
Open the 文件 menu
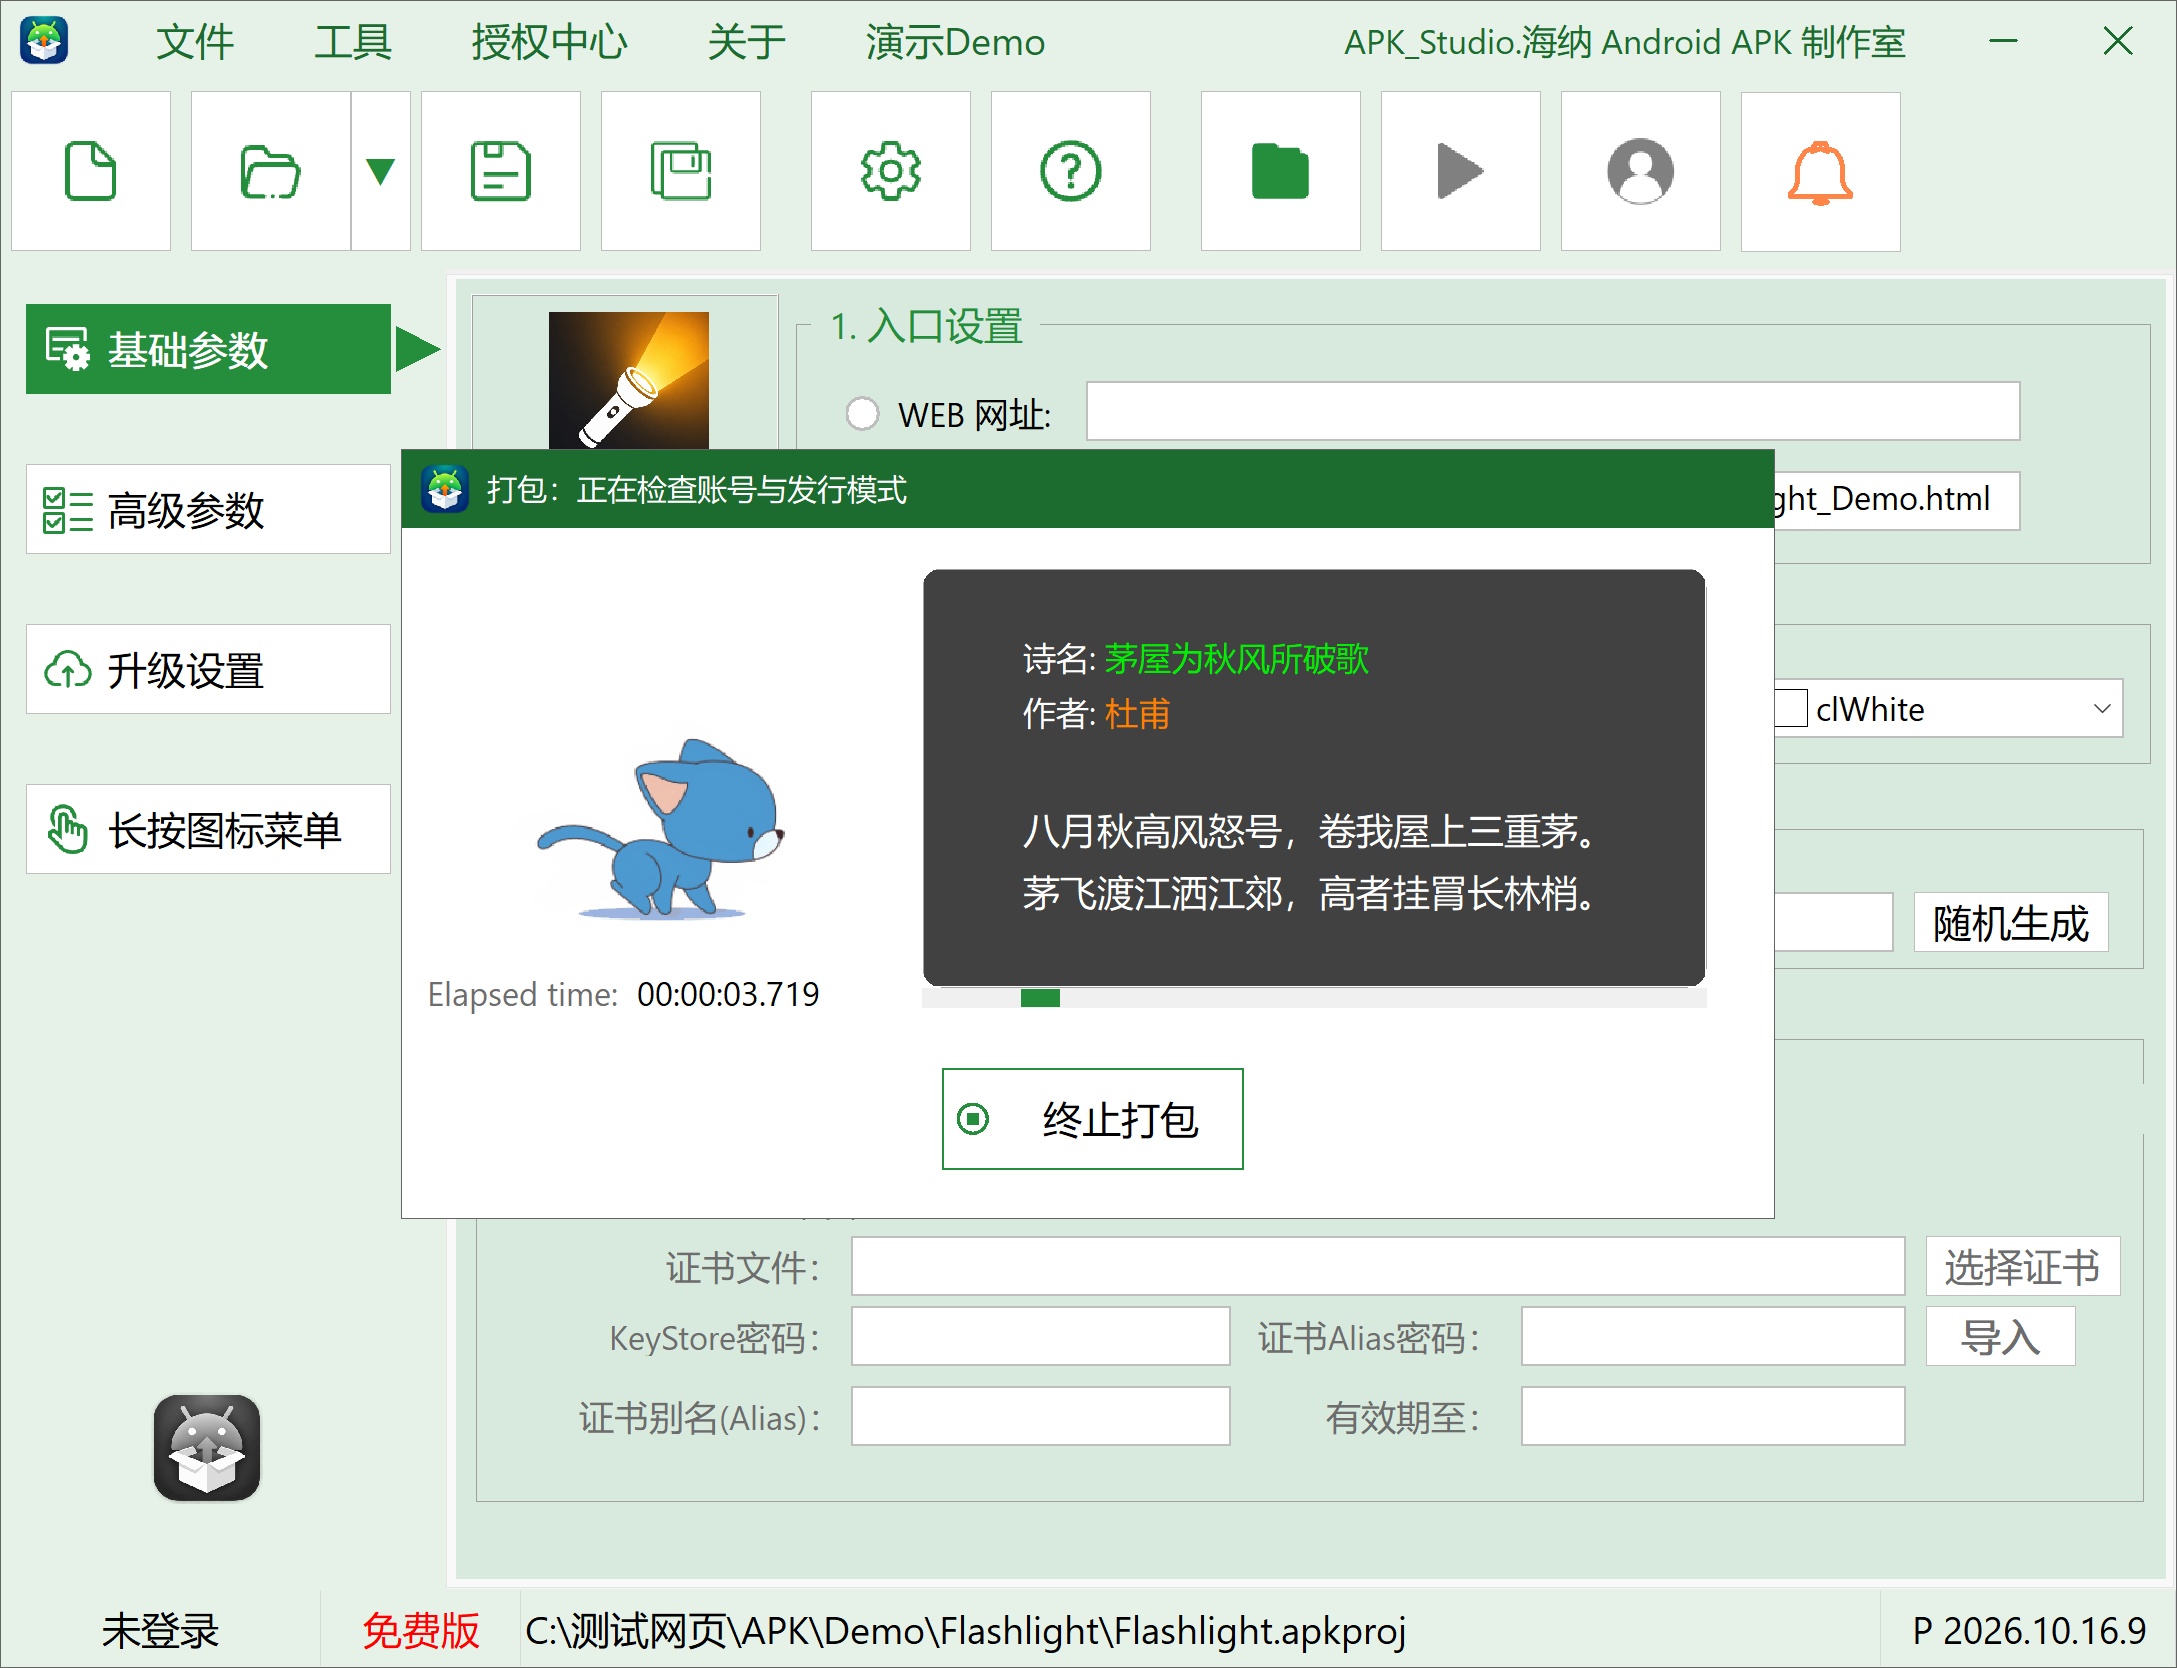[194, 42]
